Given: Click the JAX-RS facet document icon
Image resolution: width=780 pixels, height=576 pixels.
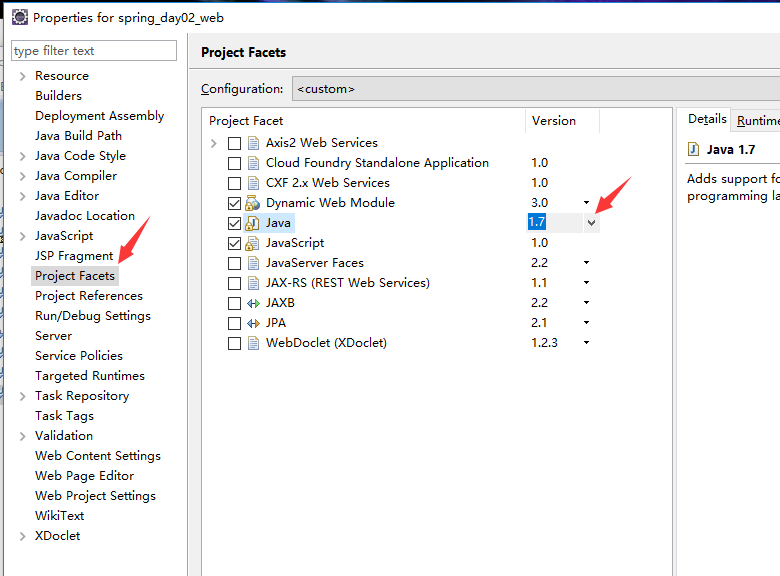Looking at the screenshot, I should [x=253, y=283].
